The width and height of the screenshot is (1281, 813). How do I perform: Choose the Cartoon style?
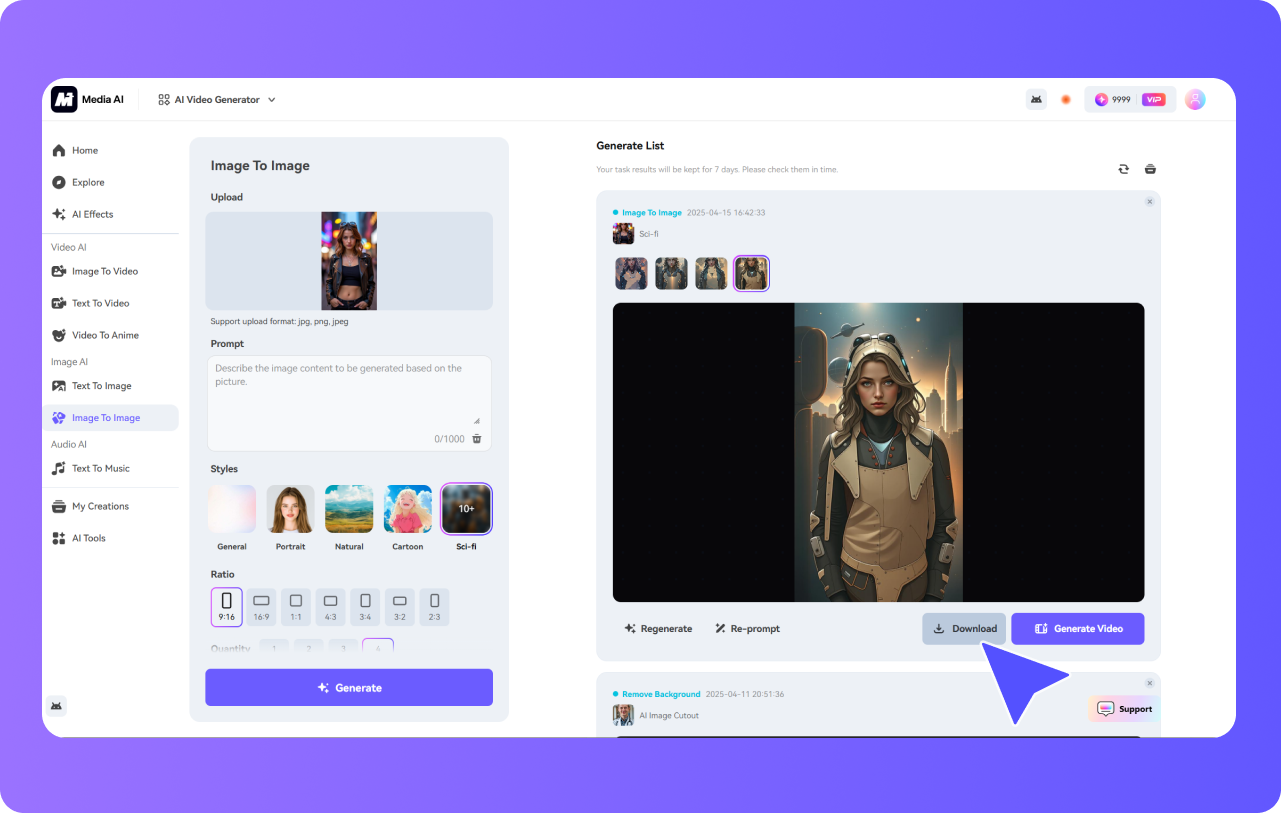[x=408, y=509]
